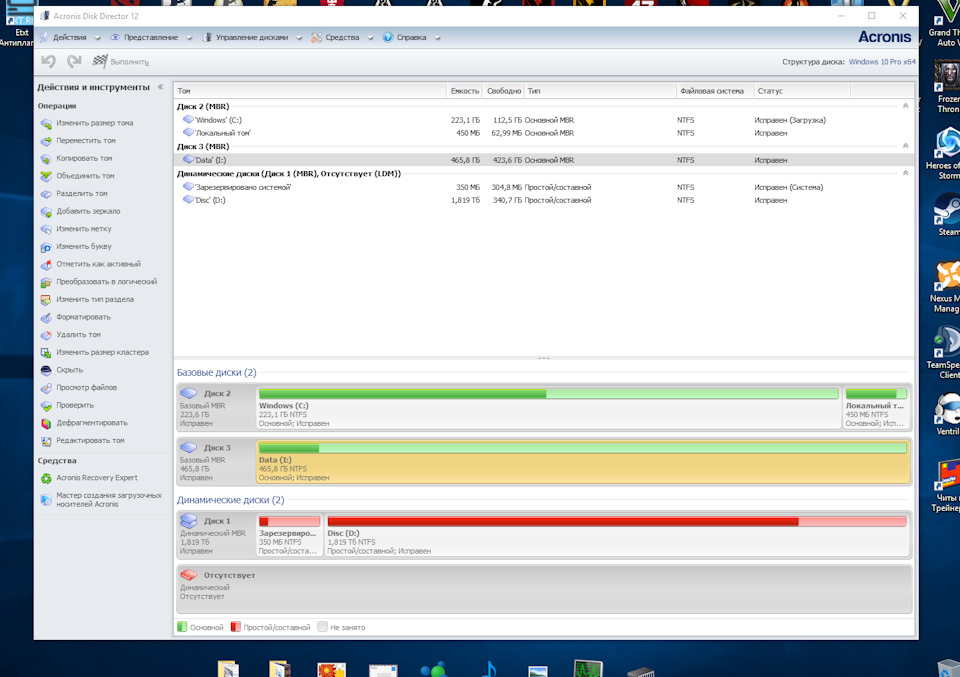The height and width of the screenshot is (677, 960).
Task: Choose Переместить том in operations
Action: coord(78,141)
